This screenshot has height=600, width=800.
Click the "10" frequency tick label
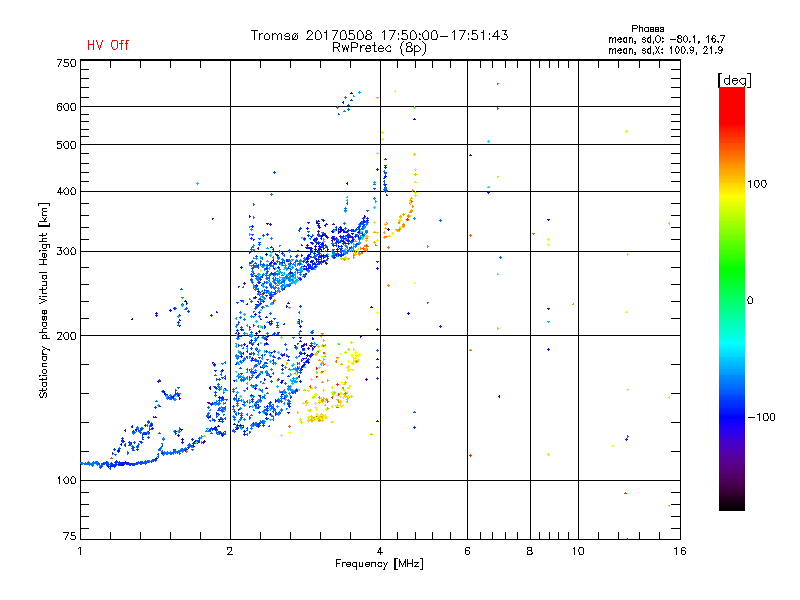point(578,551)
